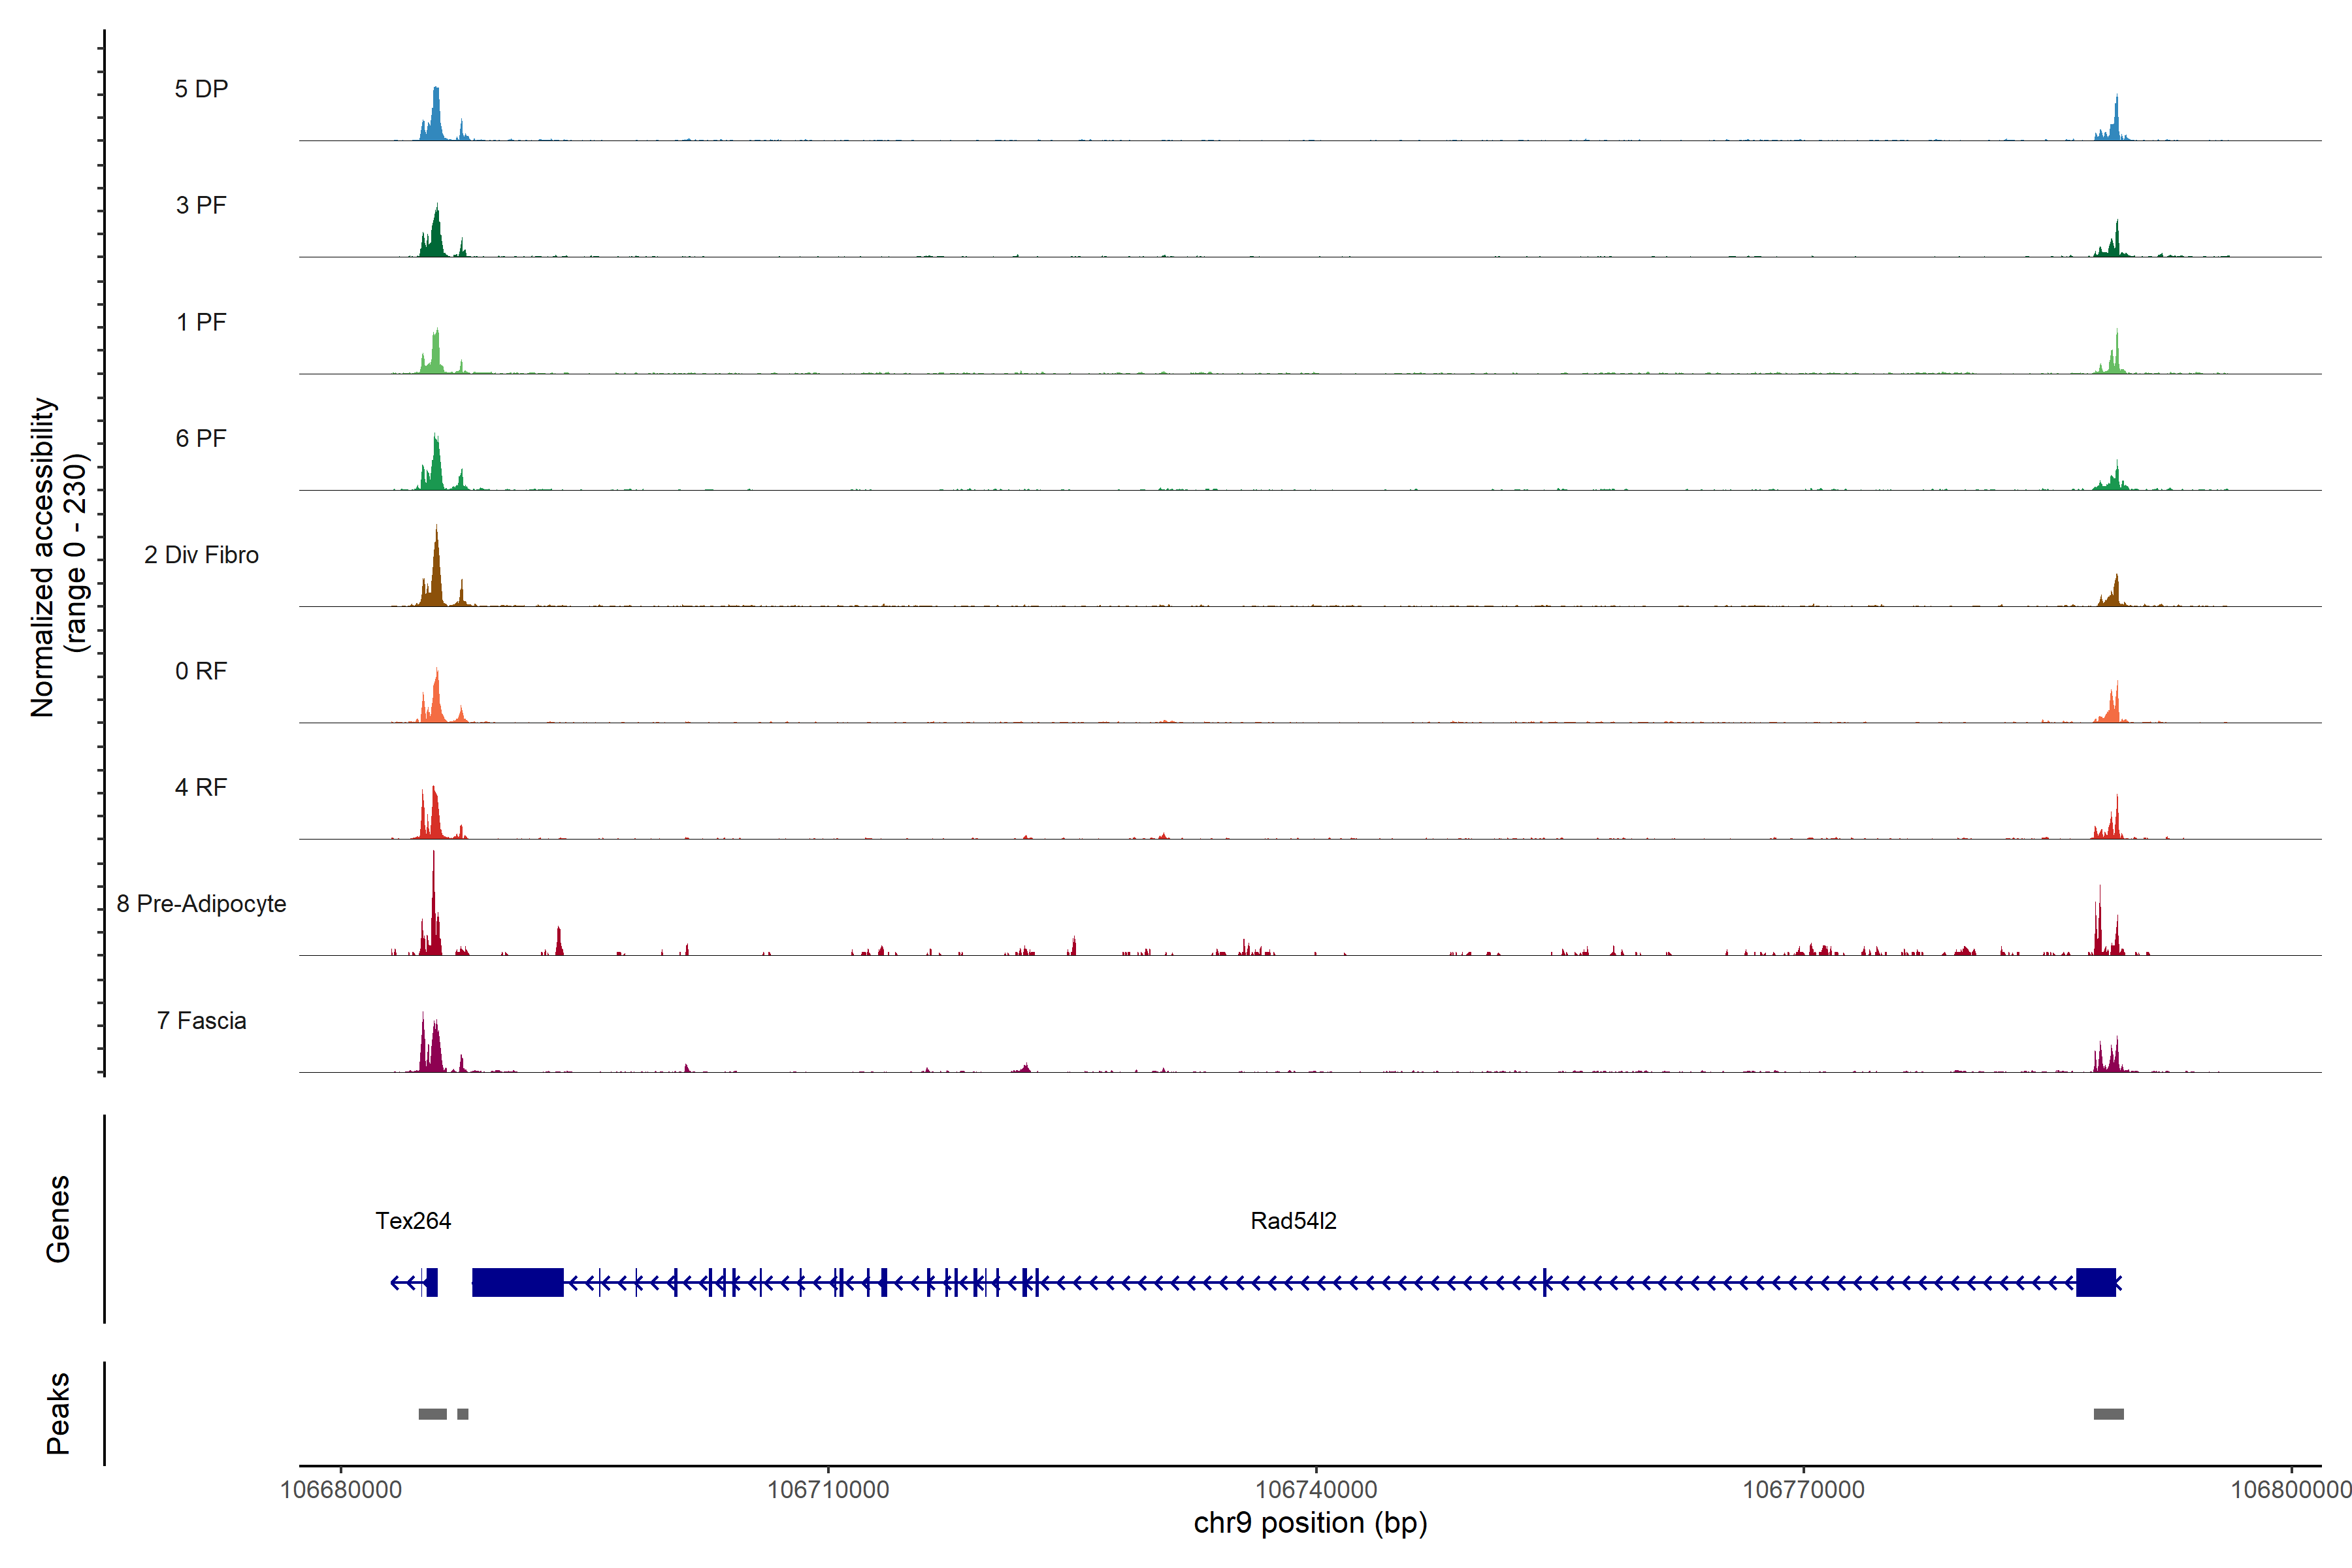This screenshot has width=2352, height=1568.
Task: Click the 5 DP track label
Action: [201, 89]
